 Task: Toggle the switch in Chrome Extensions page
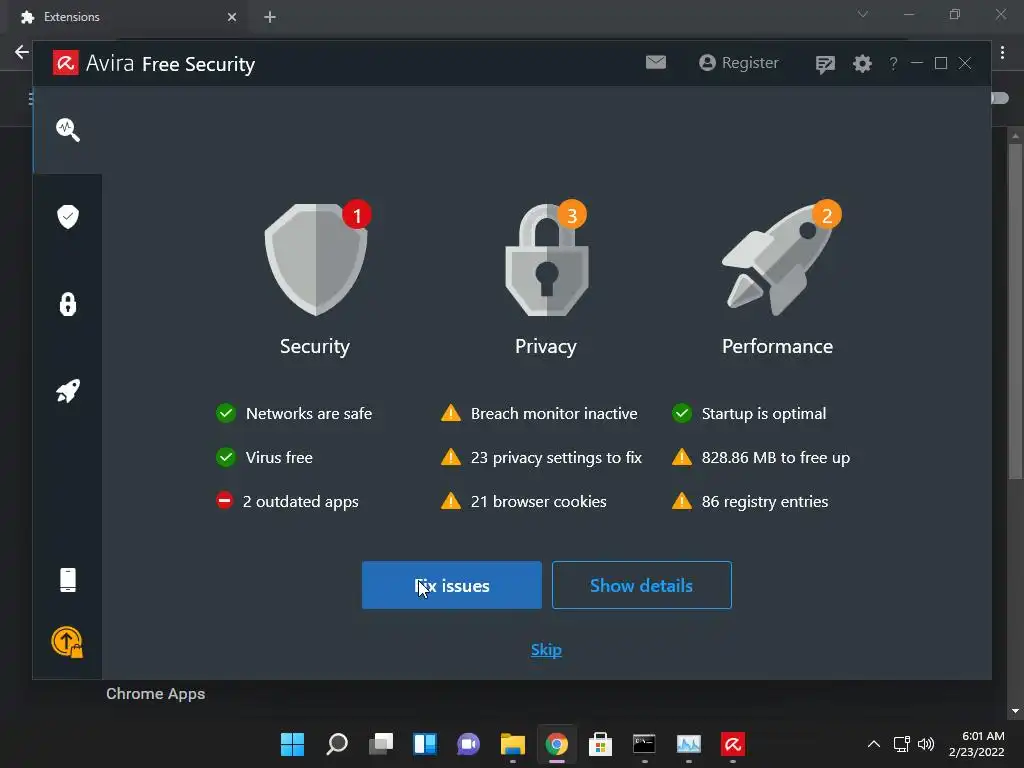1000,98
